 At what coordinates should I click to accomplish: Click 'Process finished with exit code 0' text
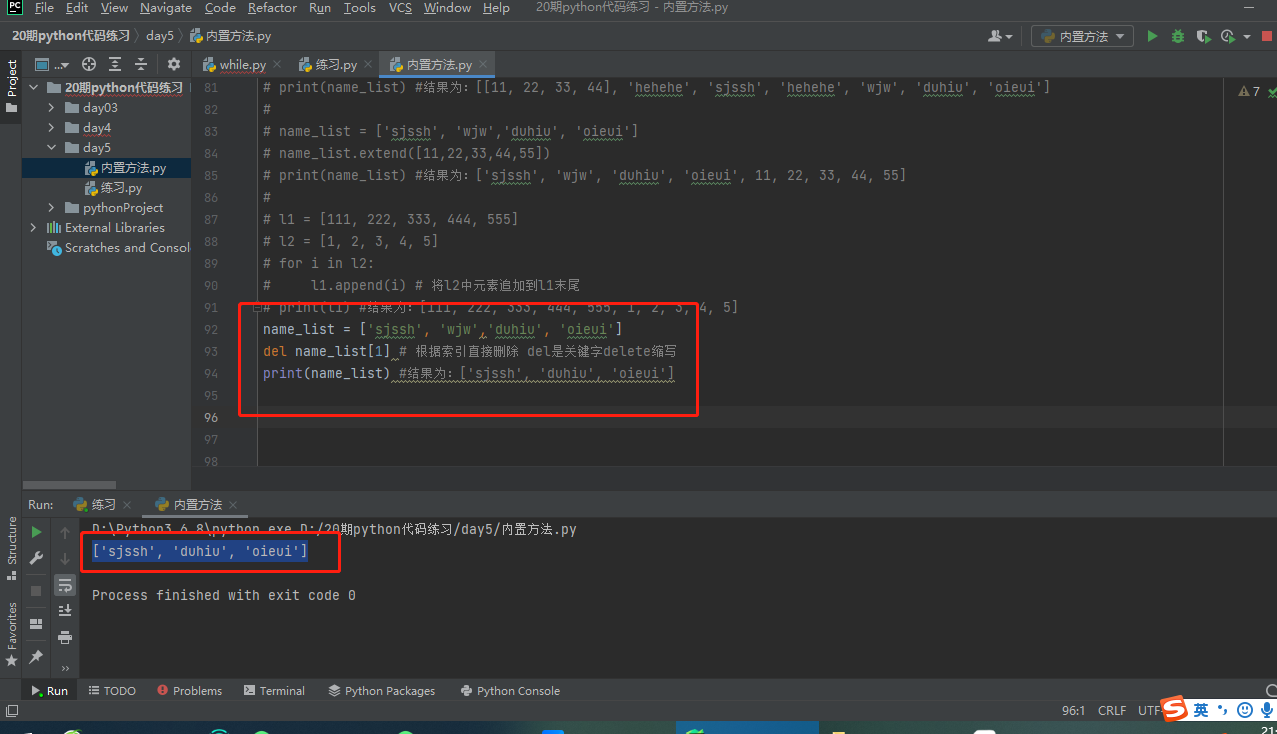click(223, 595)
